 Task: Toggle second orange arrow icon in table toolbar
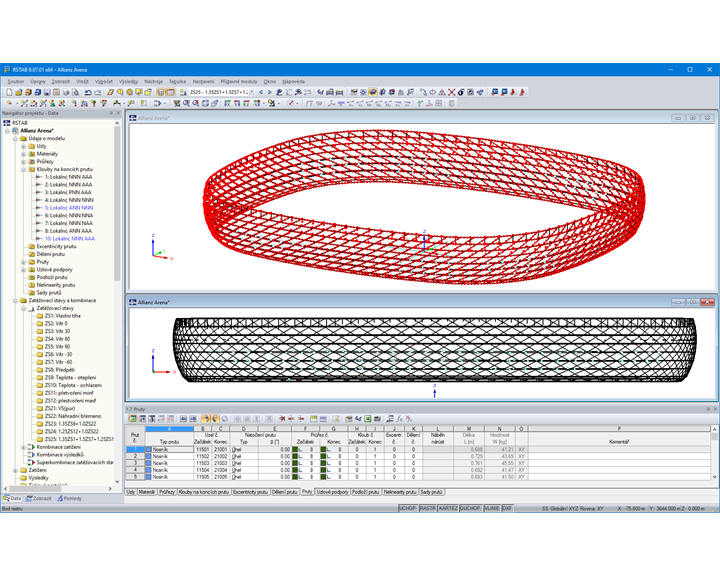coord(215,419)
